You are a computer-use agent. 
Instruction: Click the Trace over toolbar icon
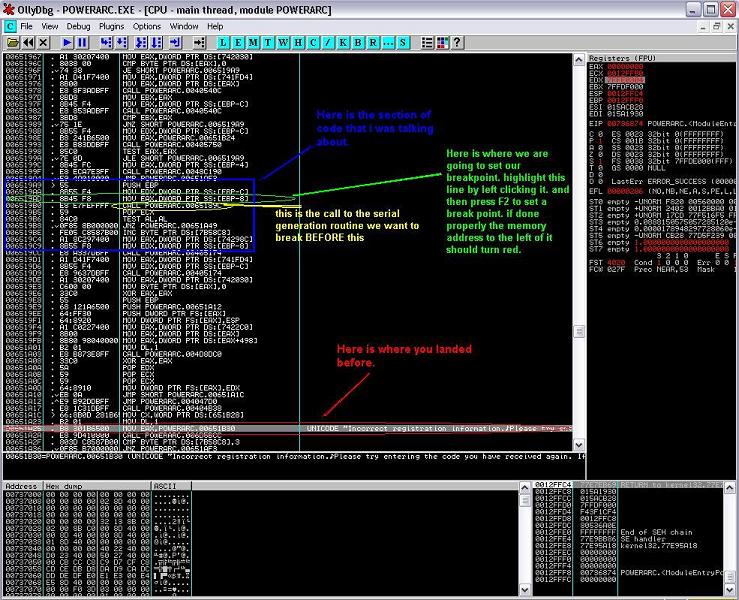[156, 43]
